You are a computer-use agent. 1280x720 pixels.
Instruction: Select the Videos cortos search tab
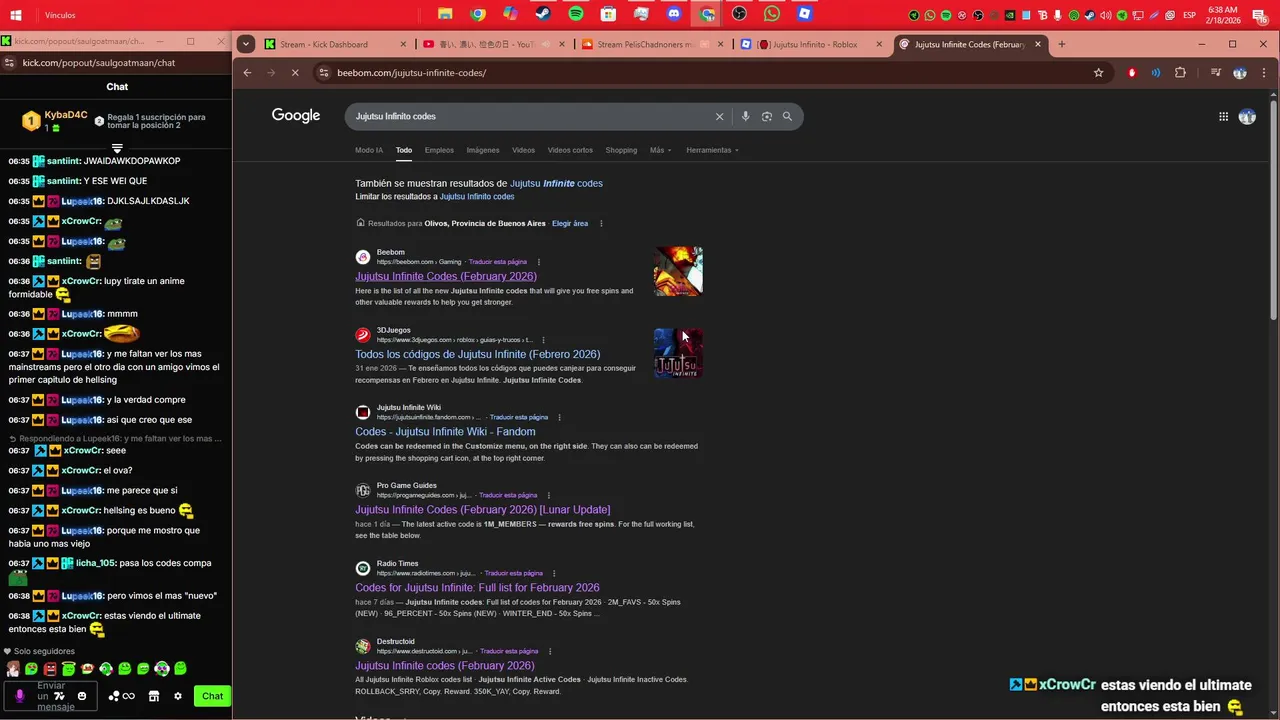point(570,150)
